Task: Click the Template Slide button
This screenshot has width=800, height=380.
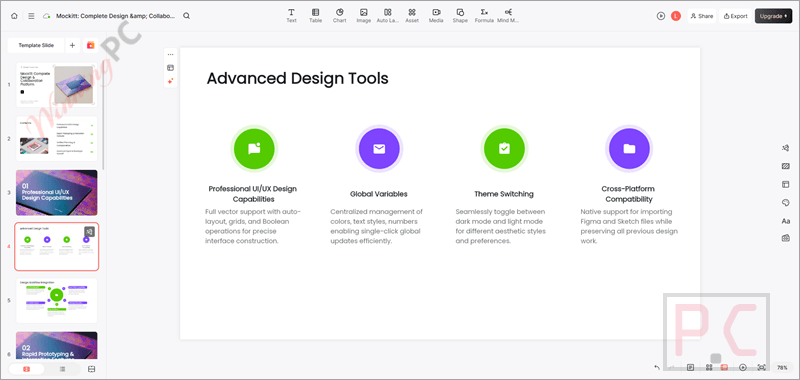Action: tap(36, 45)
